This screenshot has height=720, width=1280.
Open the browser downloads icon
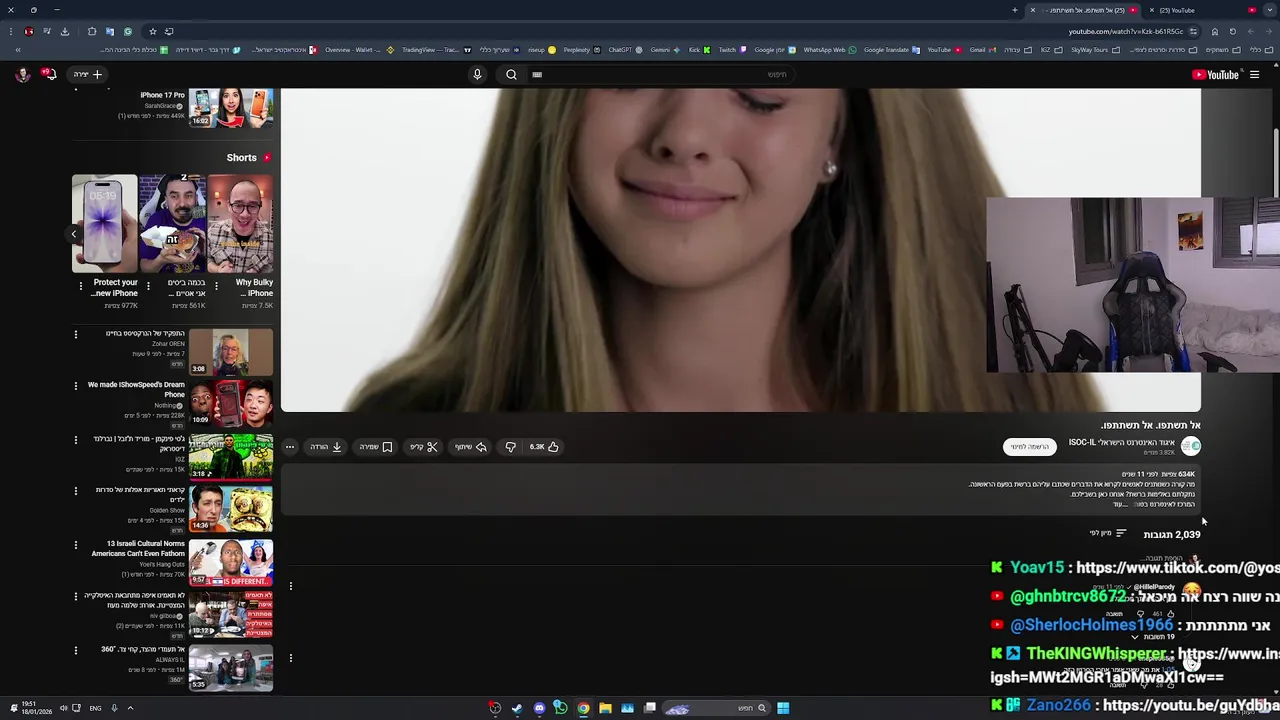tap(64, 31)
